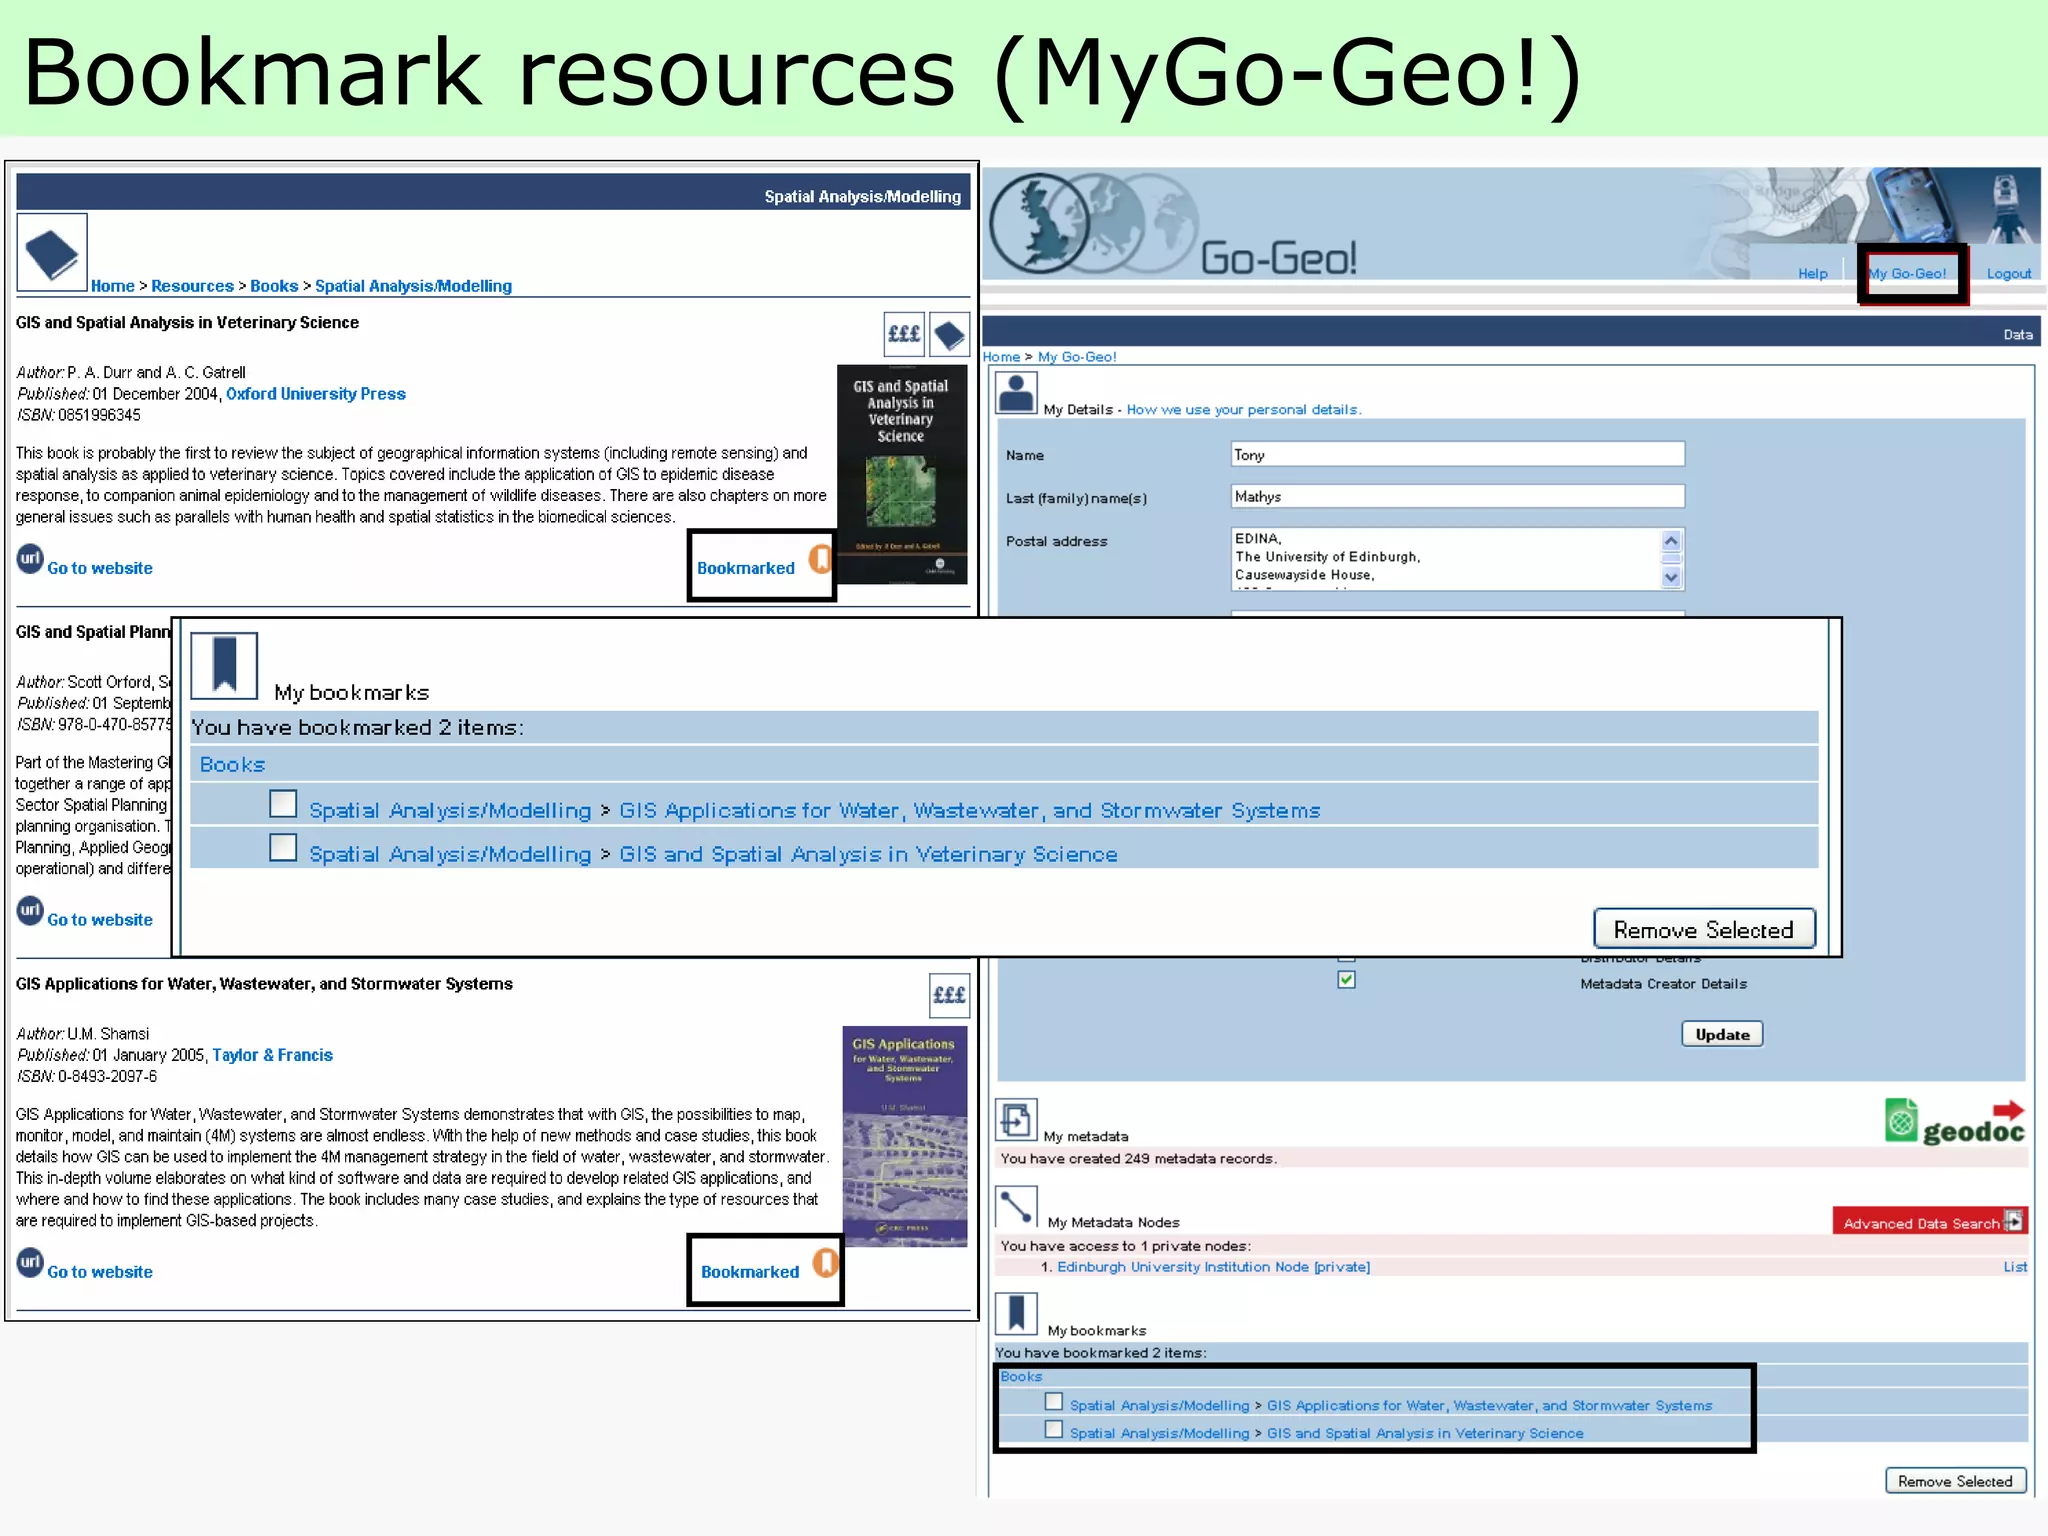The width and height of the screenshot is (2048, 1536).
Task: Click 'You have created 249 metadata records.' text
Action: (x=1138, y=1159)
